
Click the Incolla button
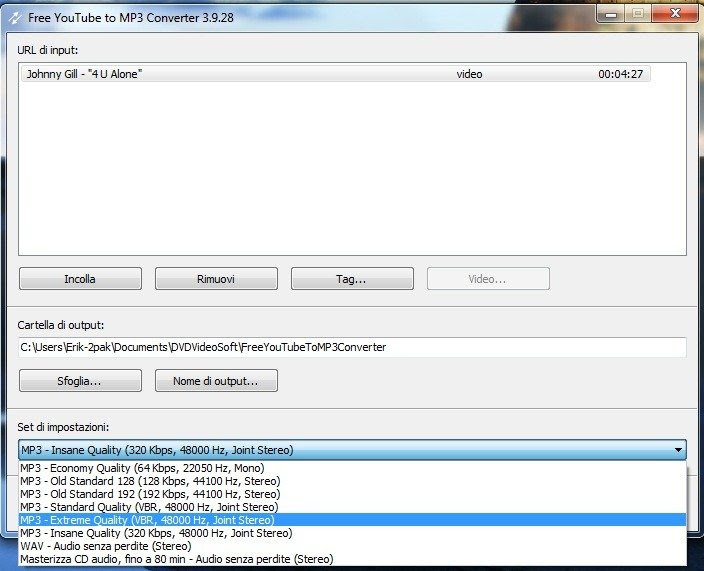coord(80,279)
